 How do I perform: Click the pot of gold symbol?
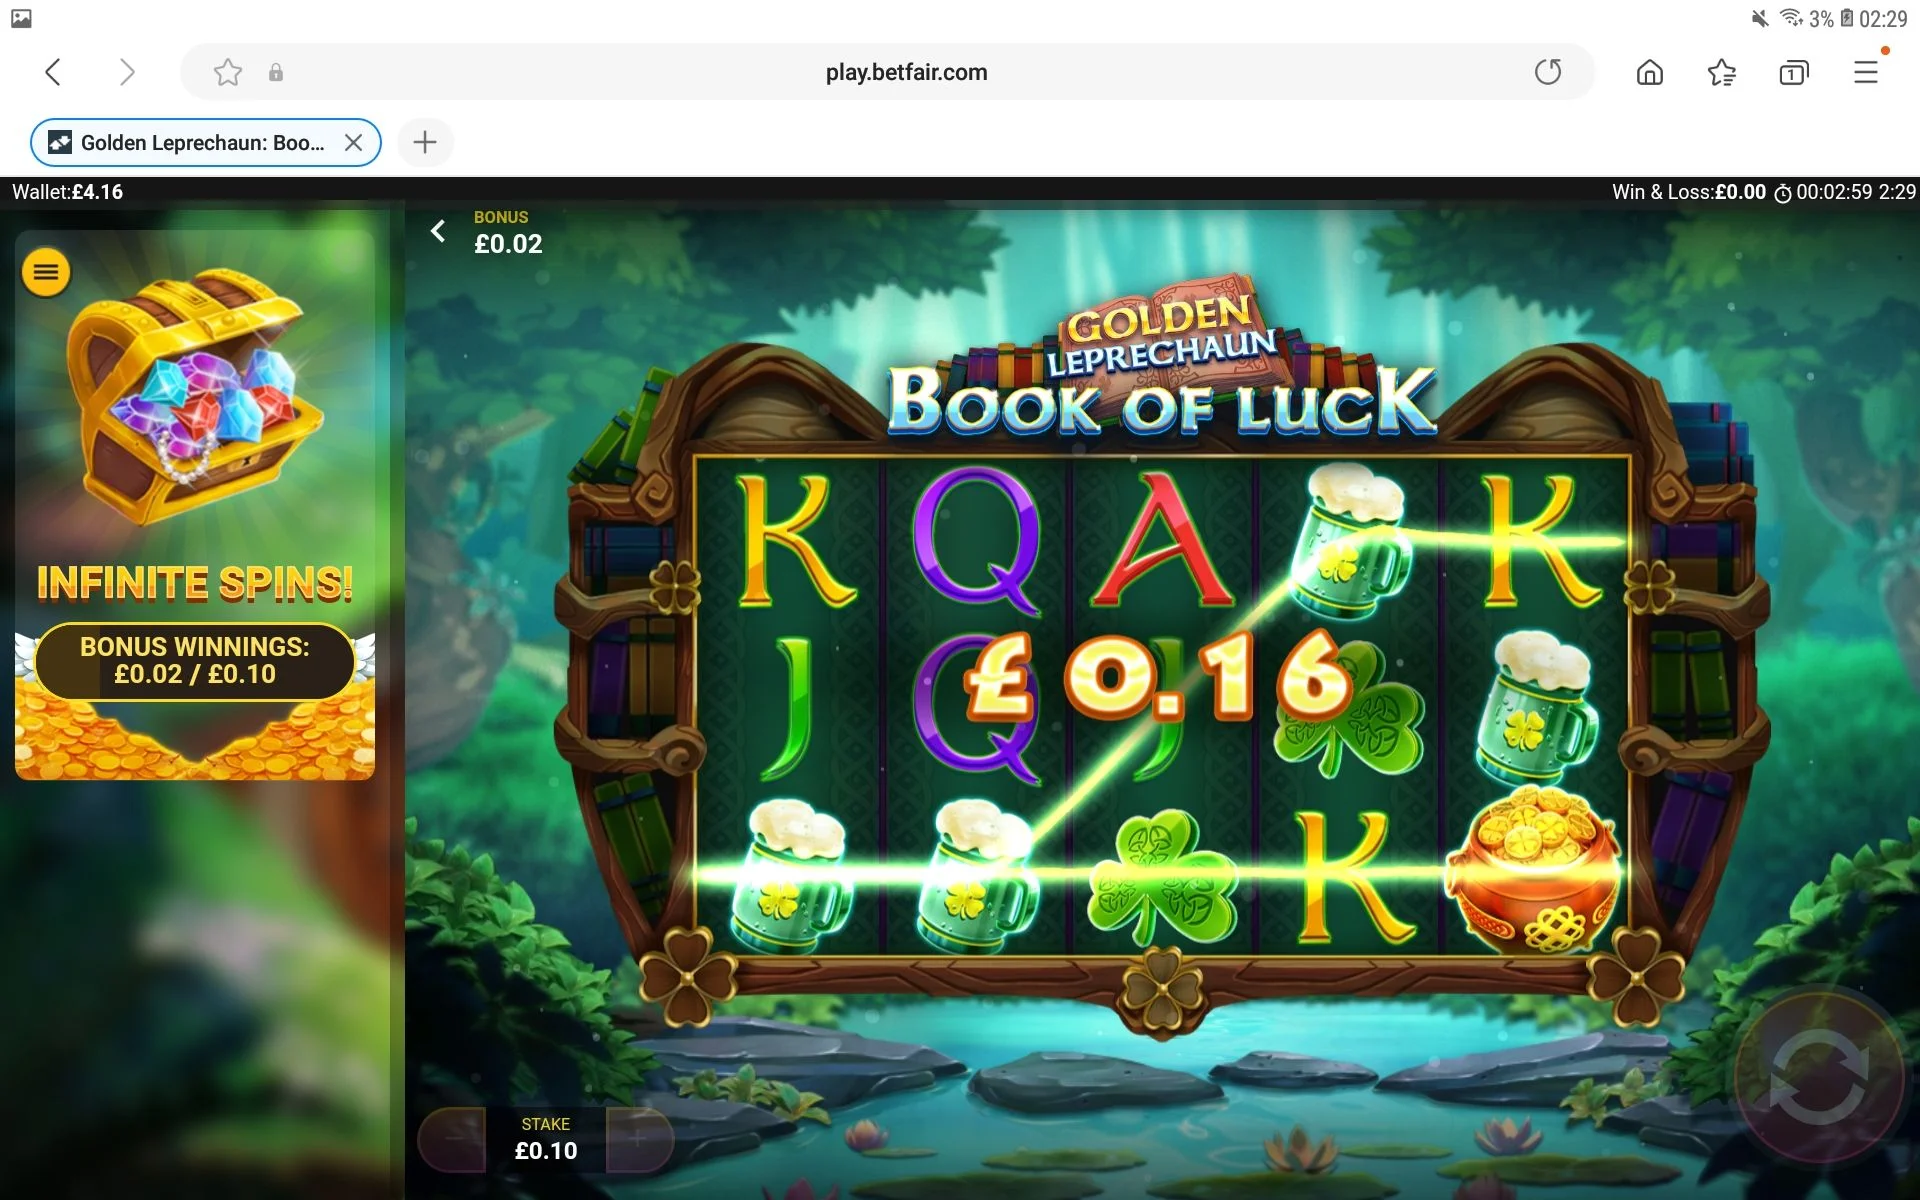pyautogui.click(x=1533, y=868)
